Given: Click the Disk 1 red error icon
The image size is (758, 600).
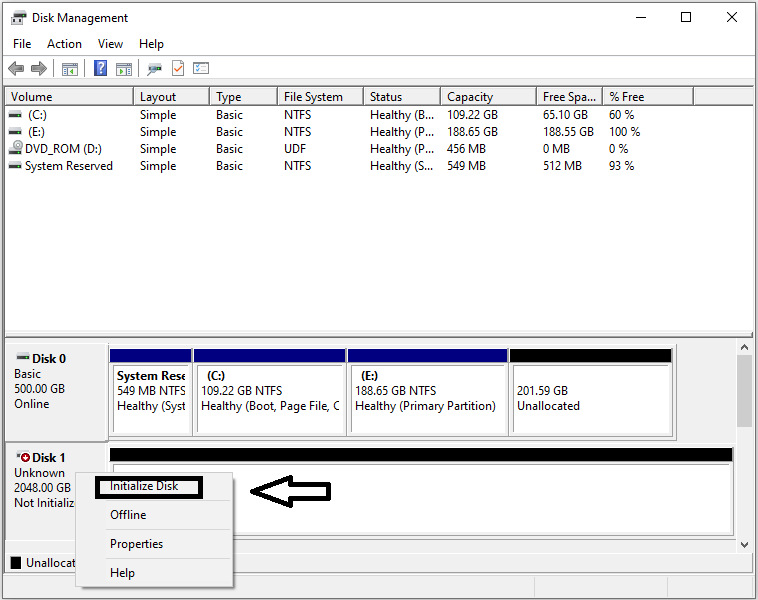Looking at the screenshot, I should click(x=23, y=456).
